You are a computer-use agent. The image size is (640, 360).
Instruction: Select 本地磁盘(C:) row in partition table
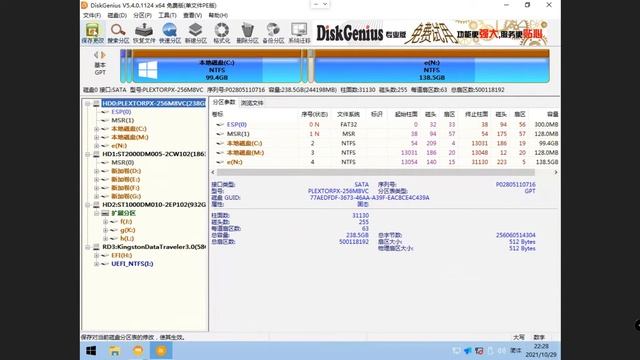pyautogui.click(x=384, y=143)
